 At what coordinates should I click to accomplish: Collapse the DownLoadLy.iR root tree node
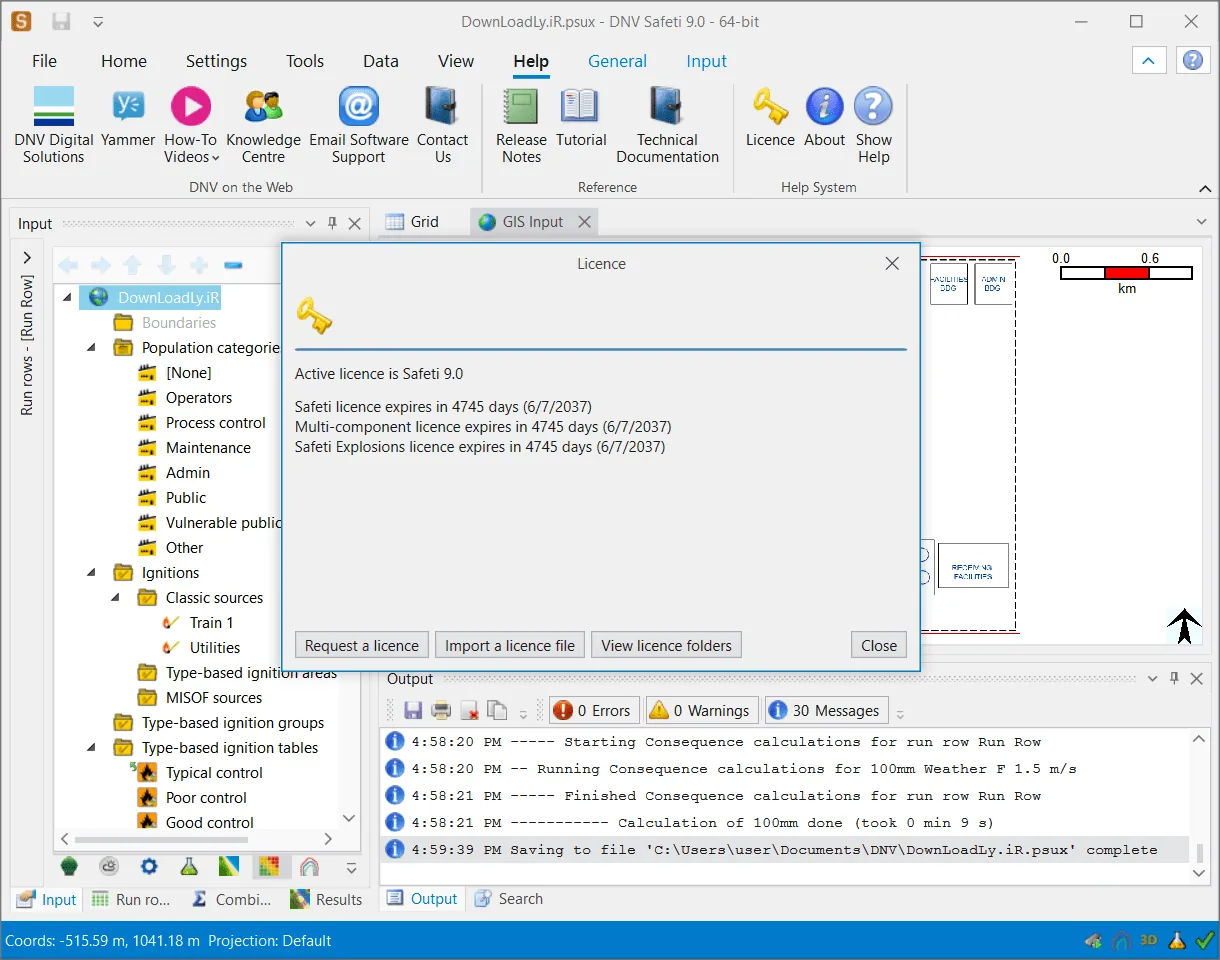click(x=68, y=297)
